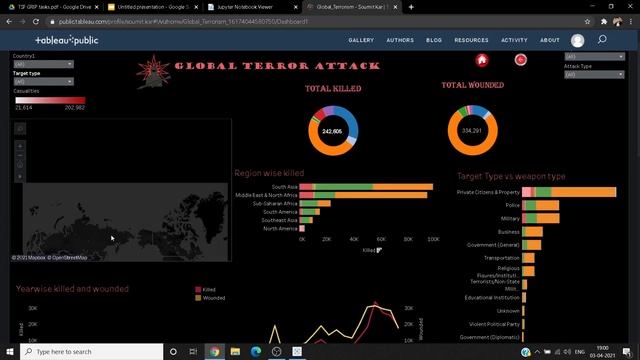Click the Educational Institution label
Screen dimensions: 640x360
pos(492,298)
